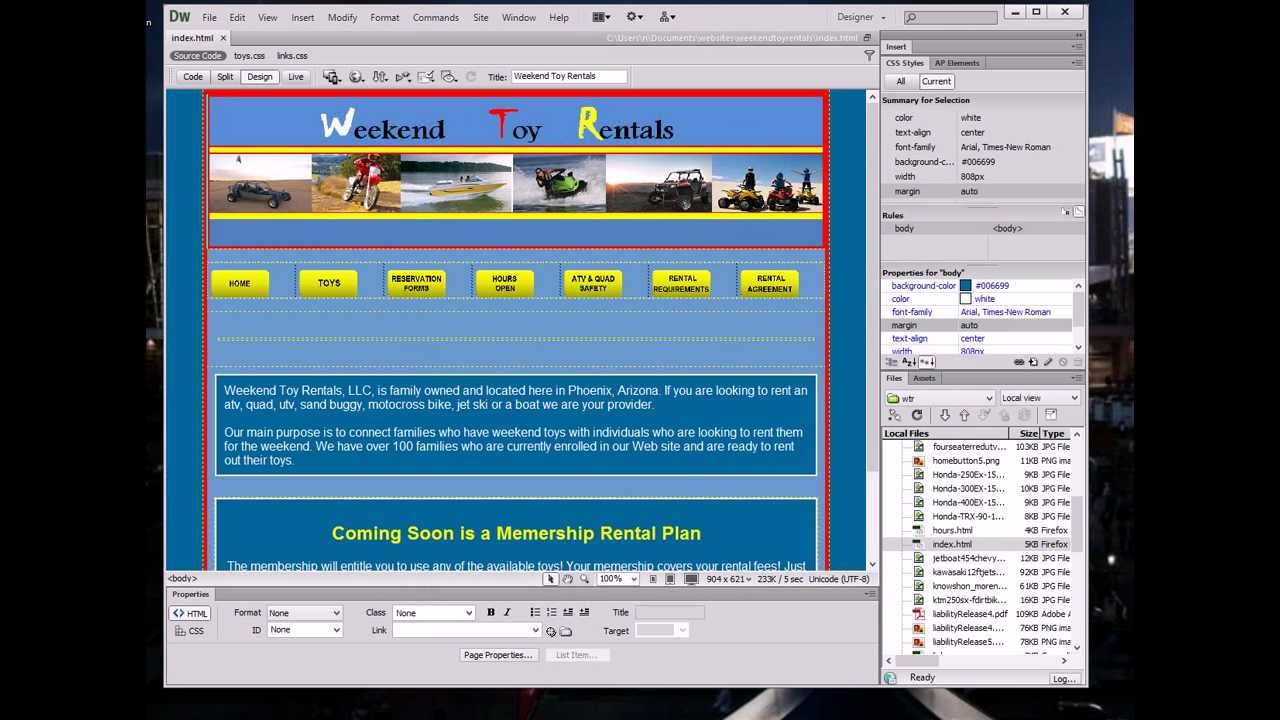Switch Properties inspector to CSS mode
1280x720 pixels.
tap(189, 631)
